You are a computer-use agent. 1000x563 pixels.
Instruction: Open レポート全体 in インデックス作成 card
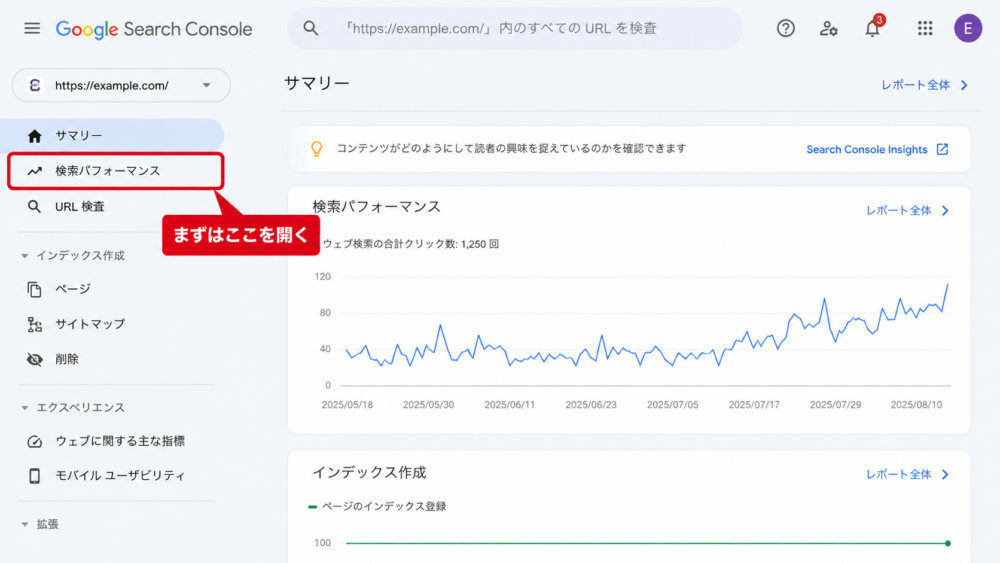899,474
